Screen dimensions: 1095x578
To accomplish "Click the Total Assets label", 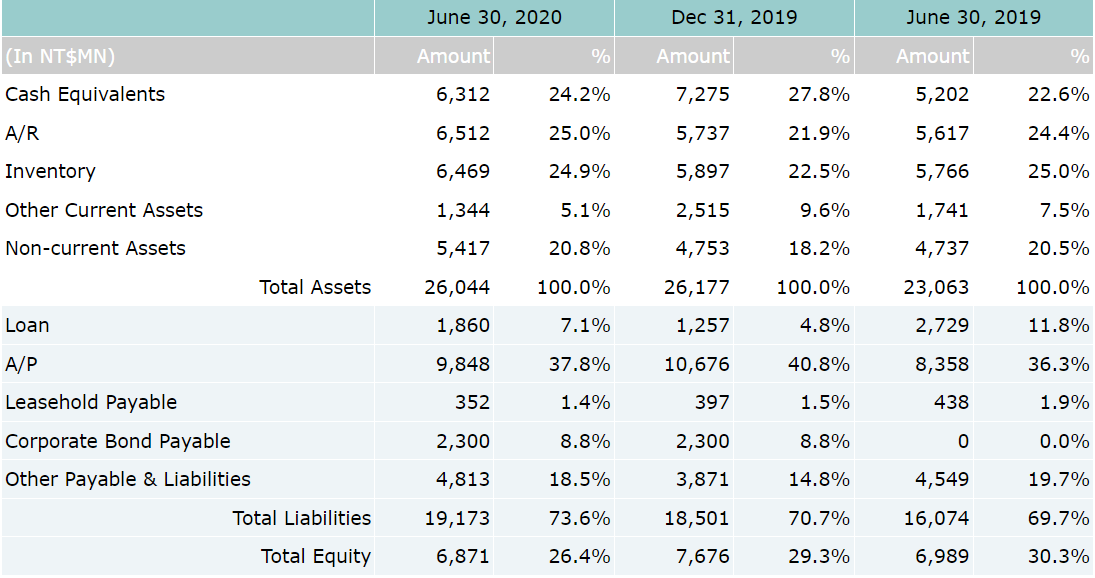I will click(315, 287).
